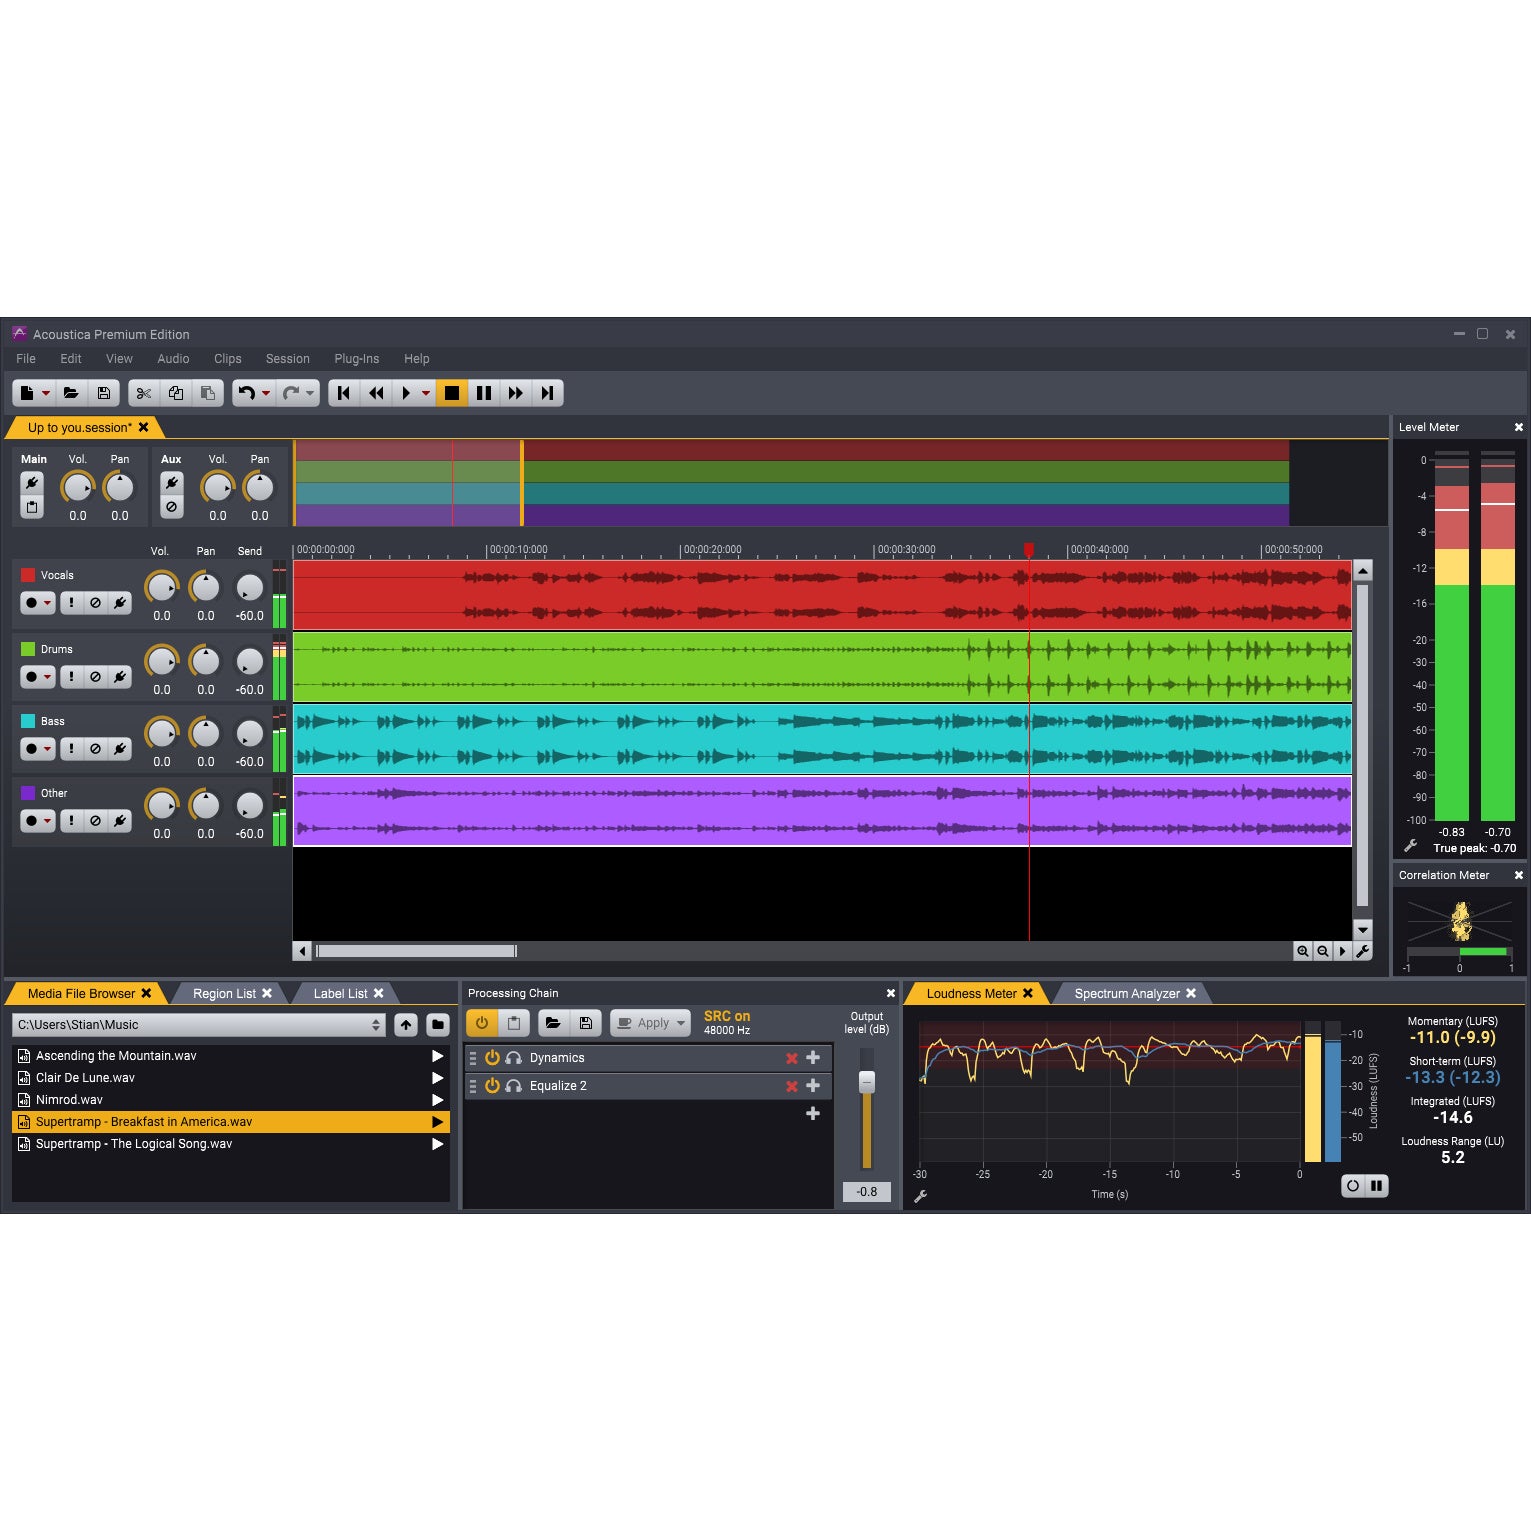Solo the Drums track

click(71, 677)
